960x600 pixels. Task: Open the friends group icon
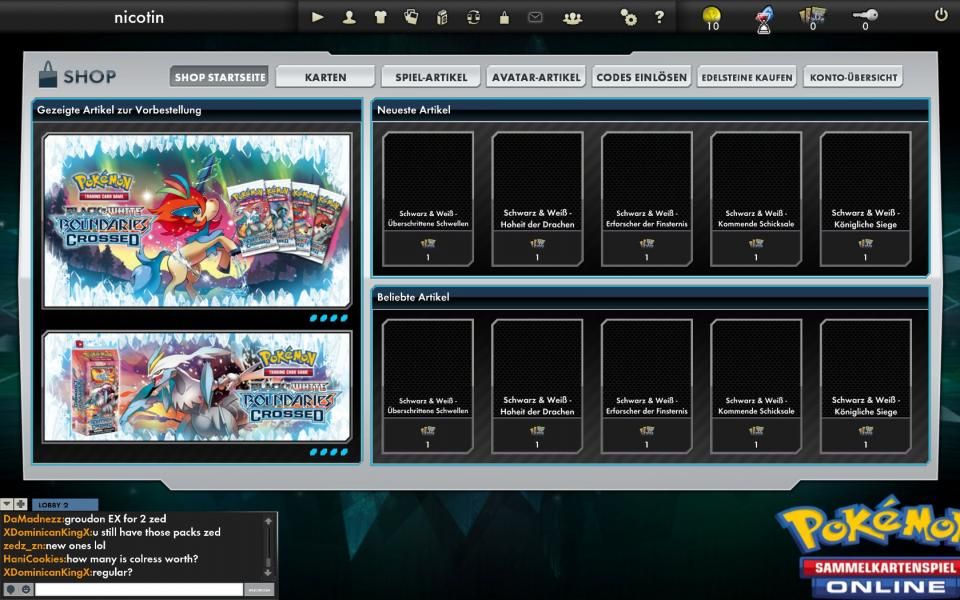pyautogui.click(x=572, y=18)
